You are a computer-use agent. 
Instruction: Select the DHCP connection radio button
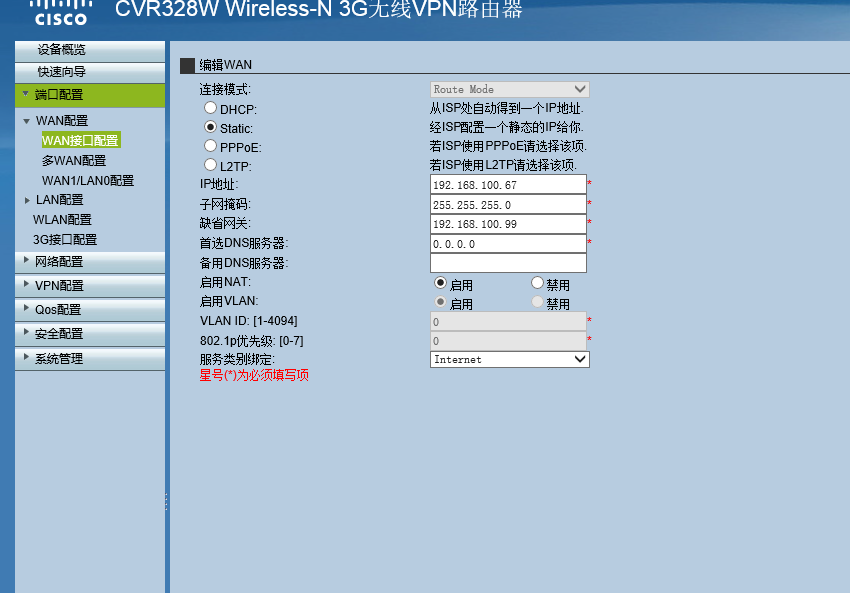(x=210, y=108)
